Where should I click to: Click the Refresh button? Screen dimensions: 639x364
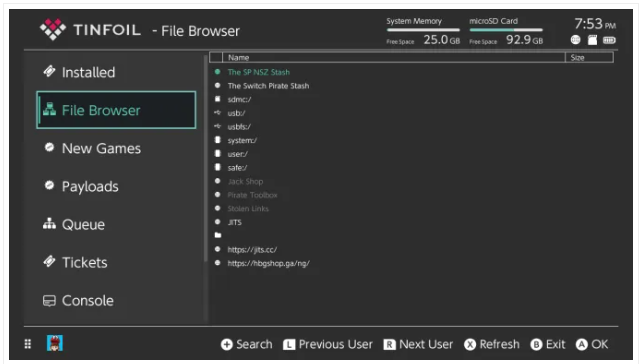(x=492, y=344)
